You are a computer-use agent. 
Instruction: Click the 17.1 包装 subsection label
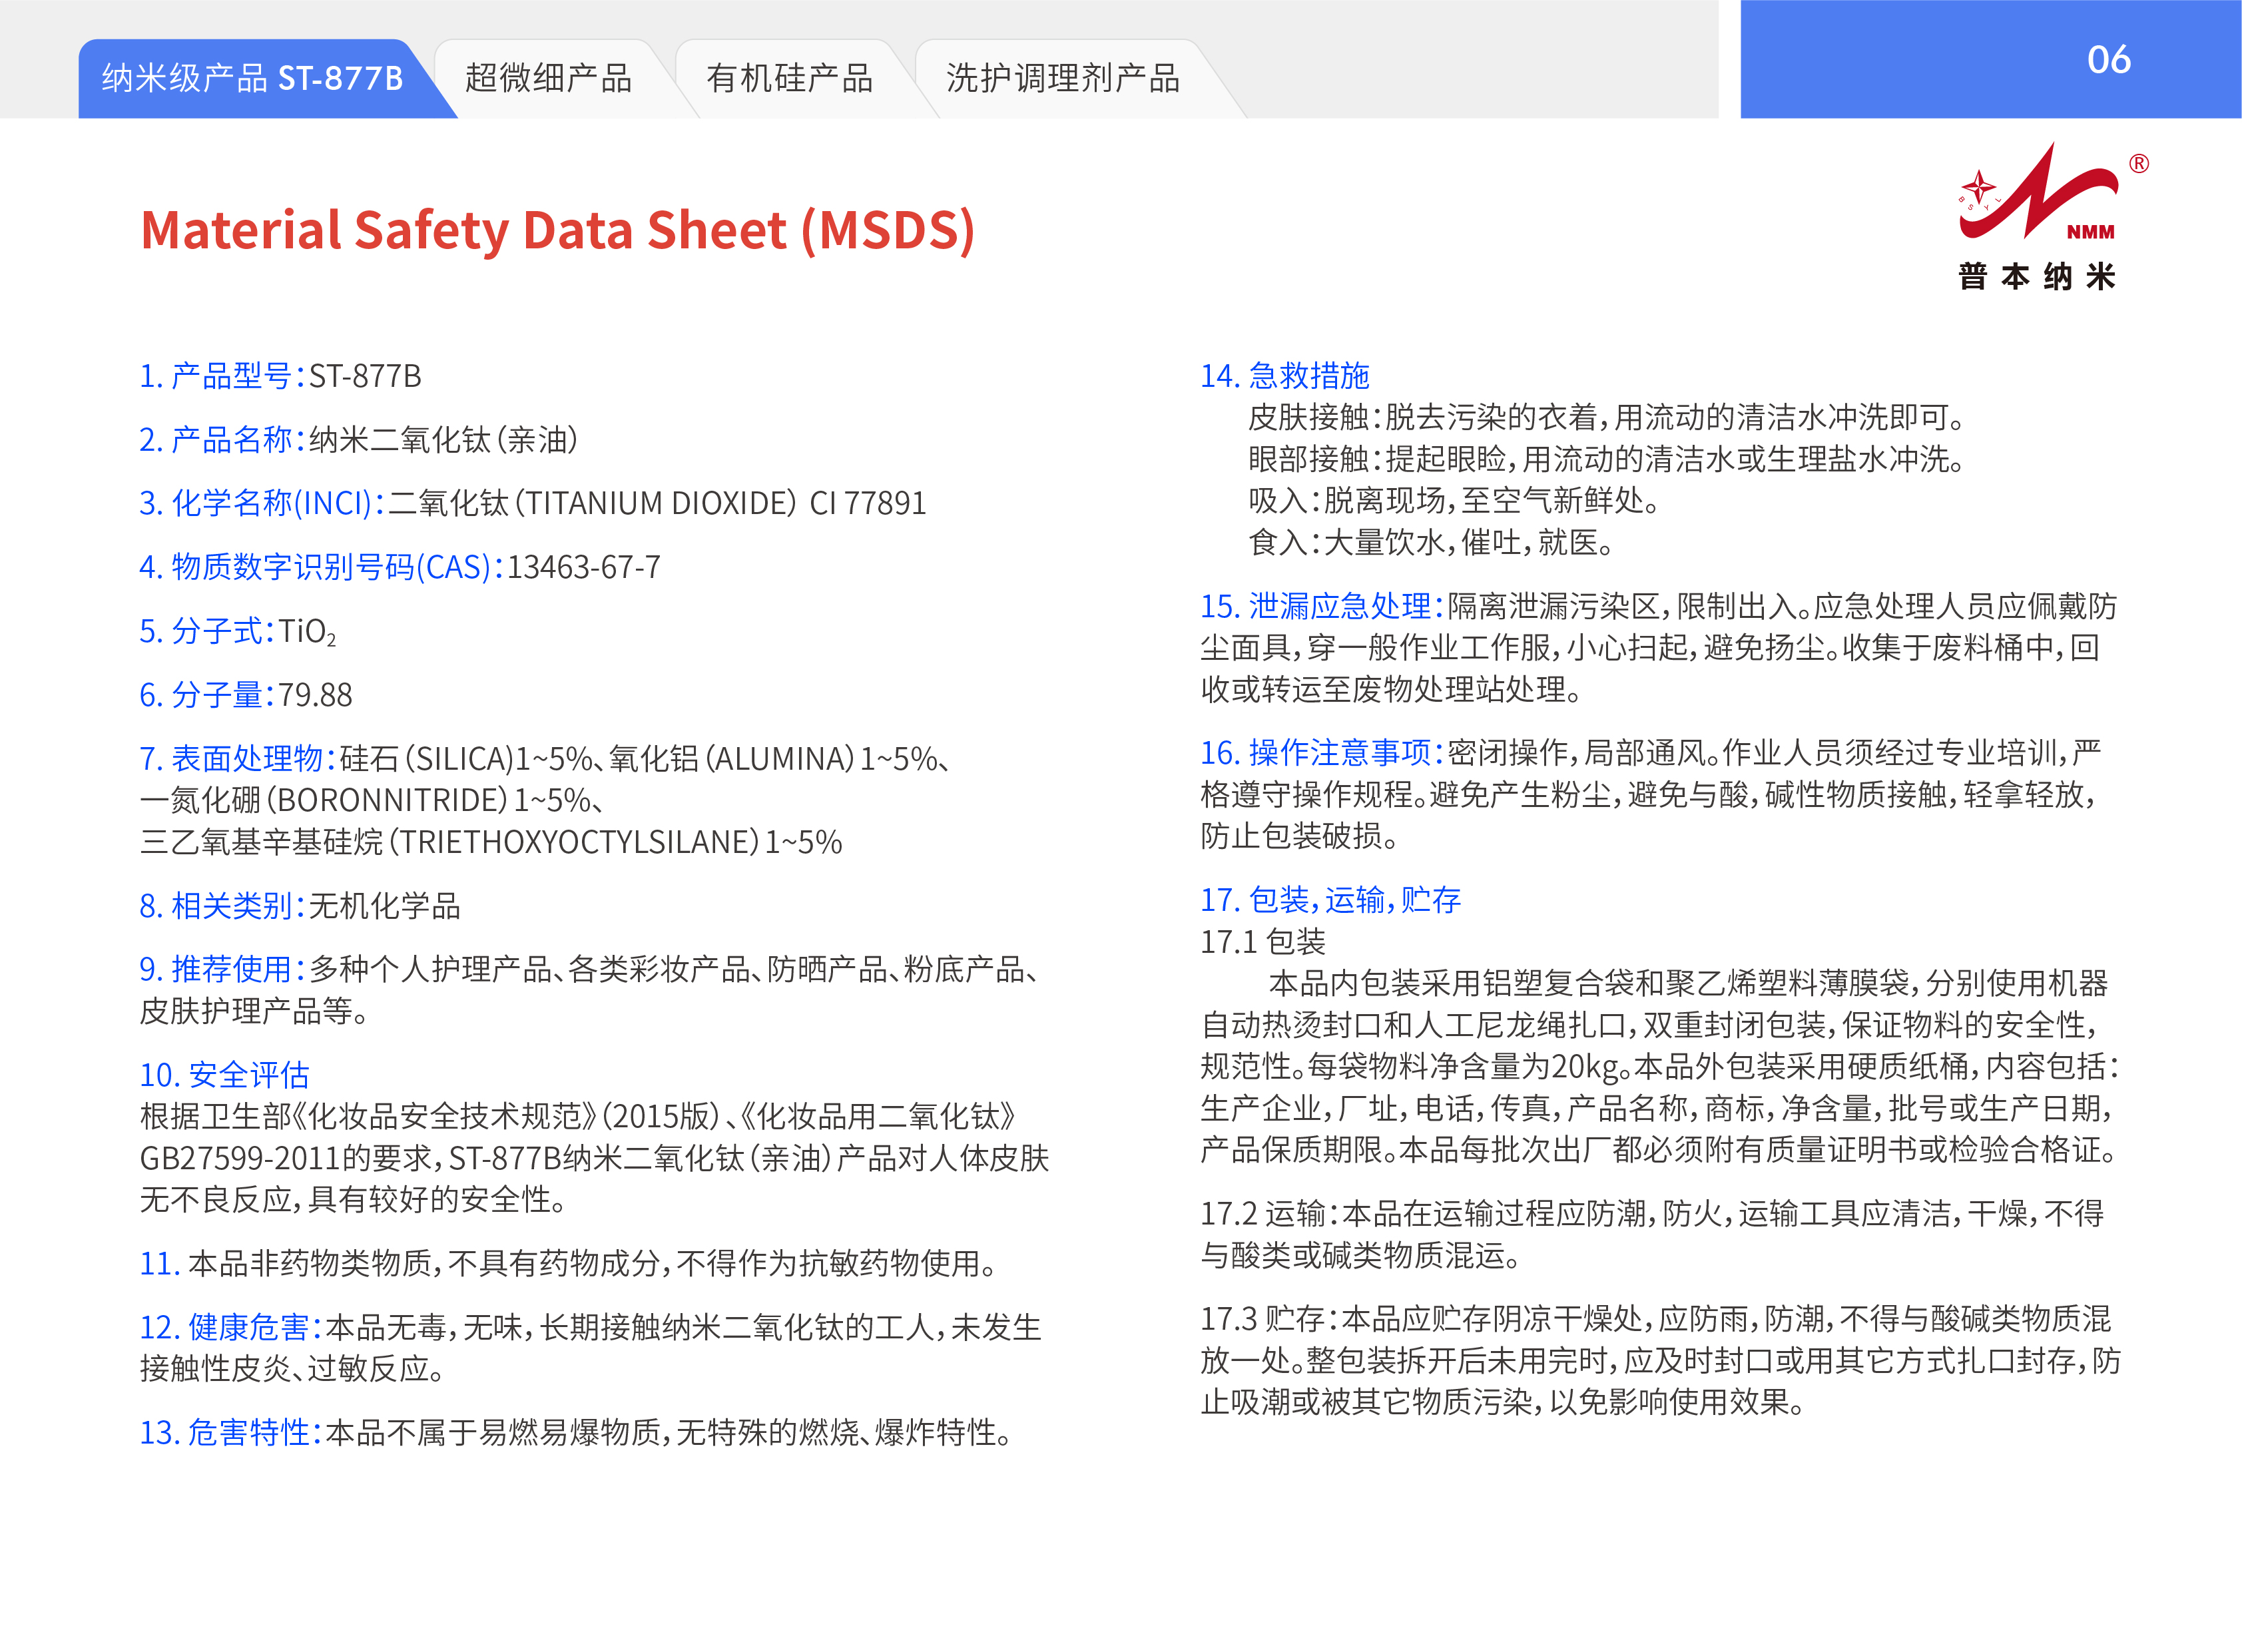tap(1262, 941)
